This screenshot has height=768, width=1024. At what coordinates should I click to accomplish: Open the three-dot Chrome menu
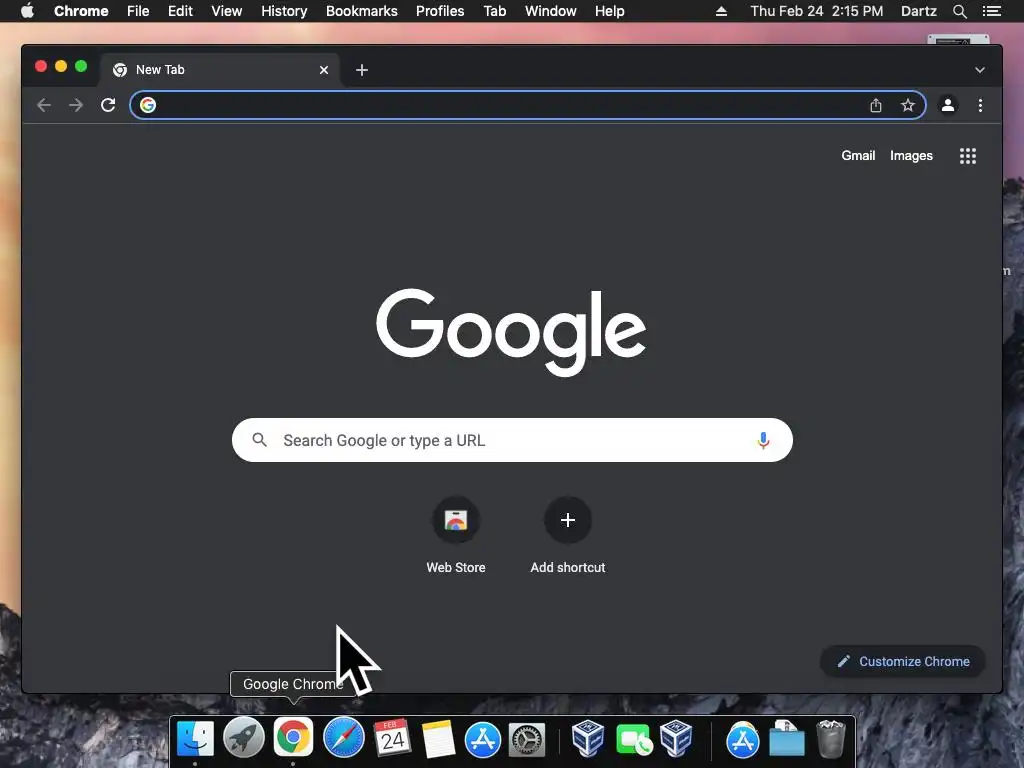pos(980,105)
